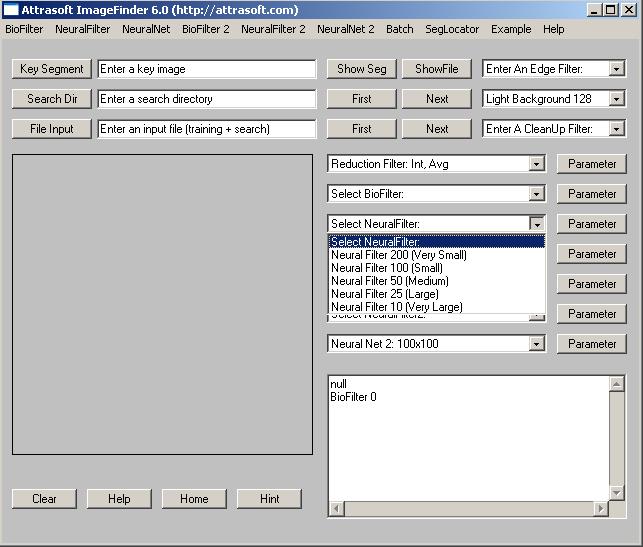Viewport: 643px width, 547px height.
Task: Click the key image input field
Action: coord(206,69)
